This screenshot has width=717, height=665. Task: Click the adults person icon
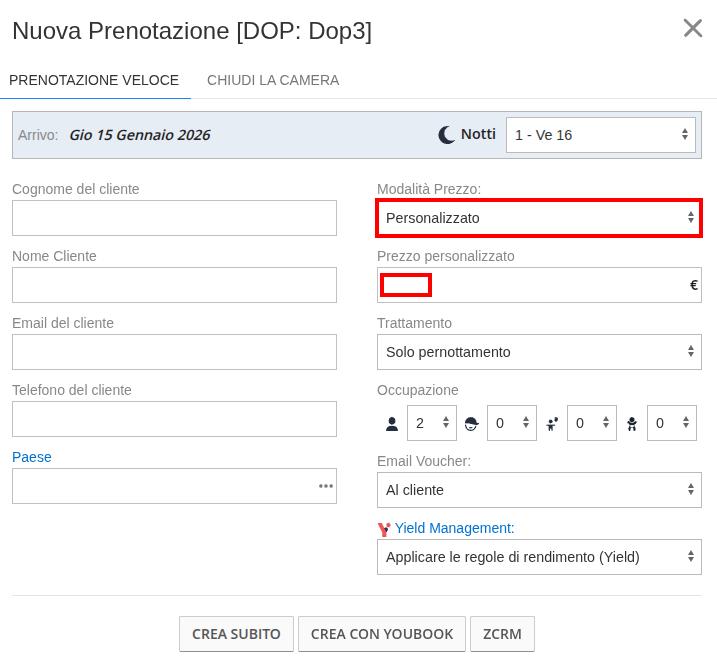pyautogui.click(x=392, y=424)
